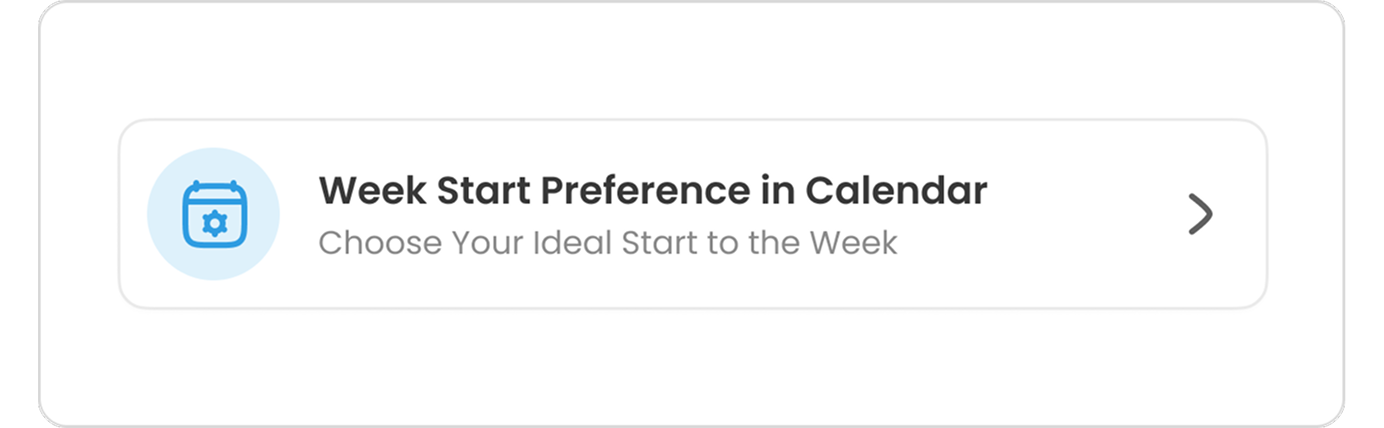This screenshot has width=1384, height=428.
Task: Open week start settings via the calendar icon
Action: point(214,214)
